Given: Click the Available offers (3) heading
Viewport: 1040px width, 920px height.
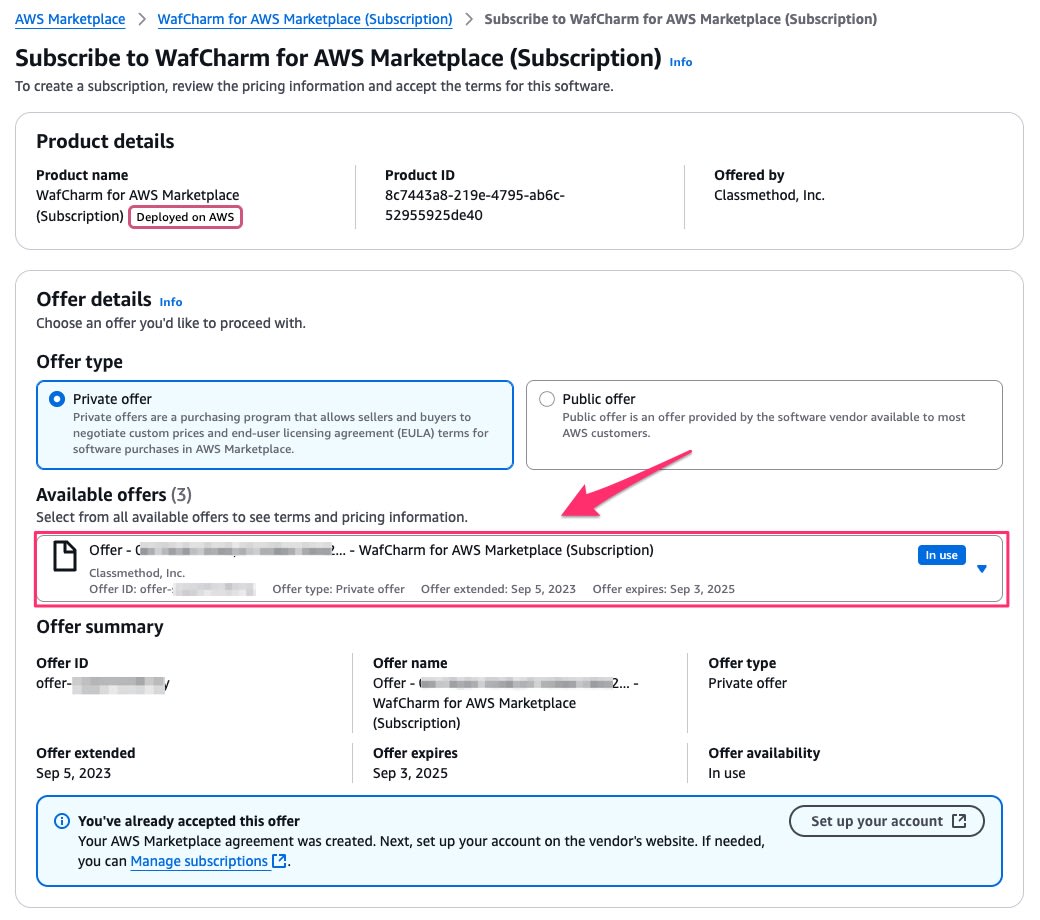Looking at the screenshot, I should click(114, 495).
